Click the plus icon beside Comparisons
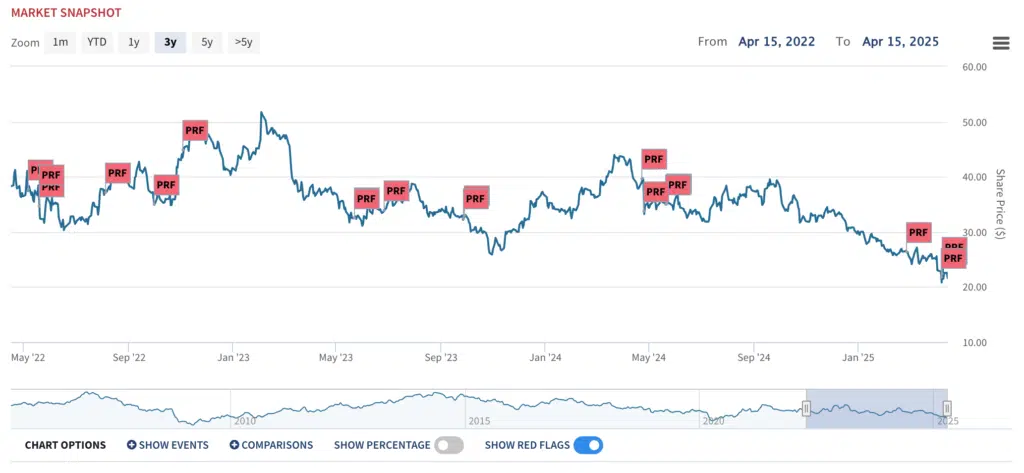This screenshot has width=1024, height=473. 234,446
